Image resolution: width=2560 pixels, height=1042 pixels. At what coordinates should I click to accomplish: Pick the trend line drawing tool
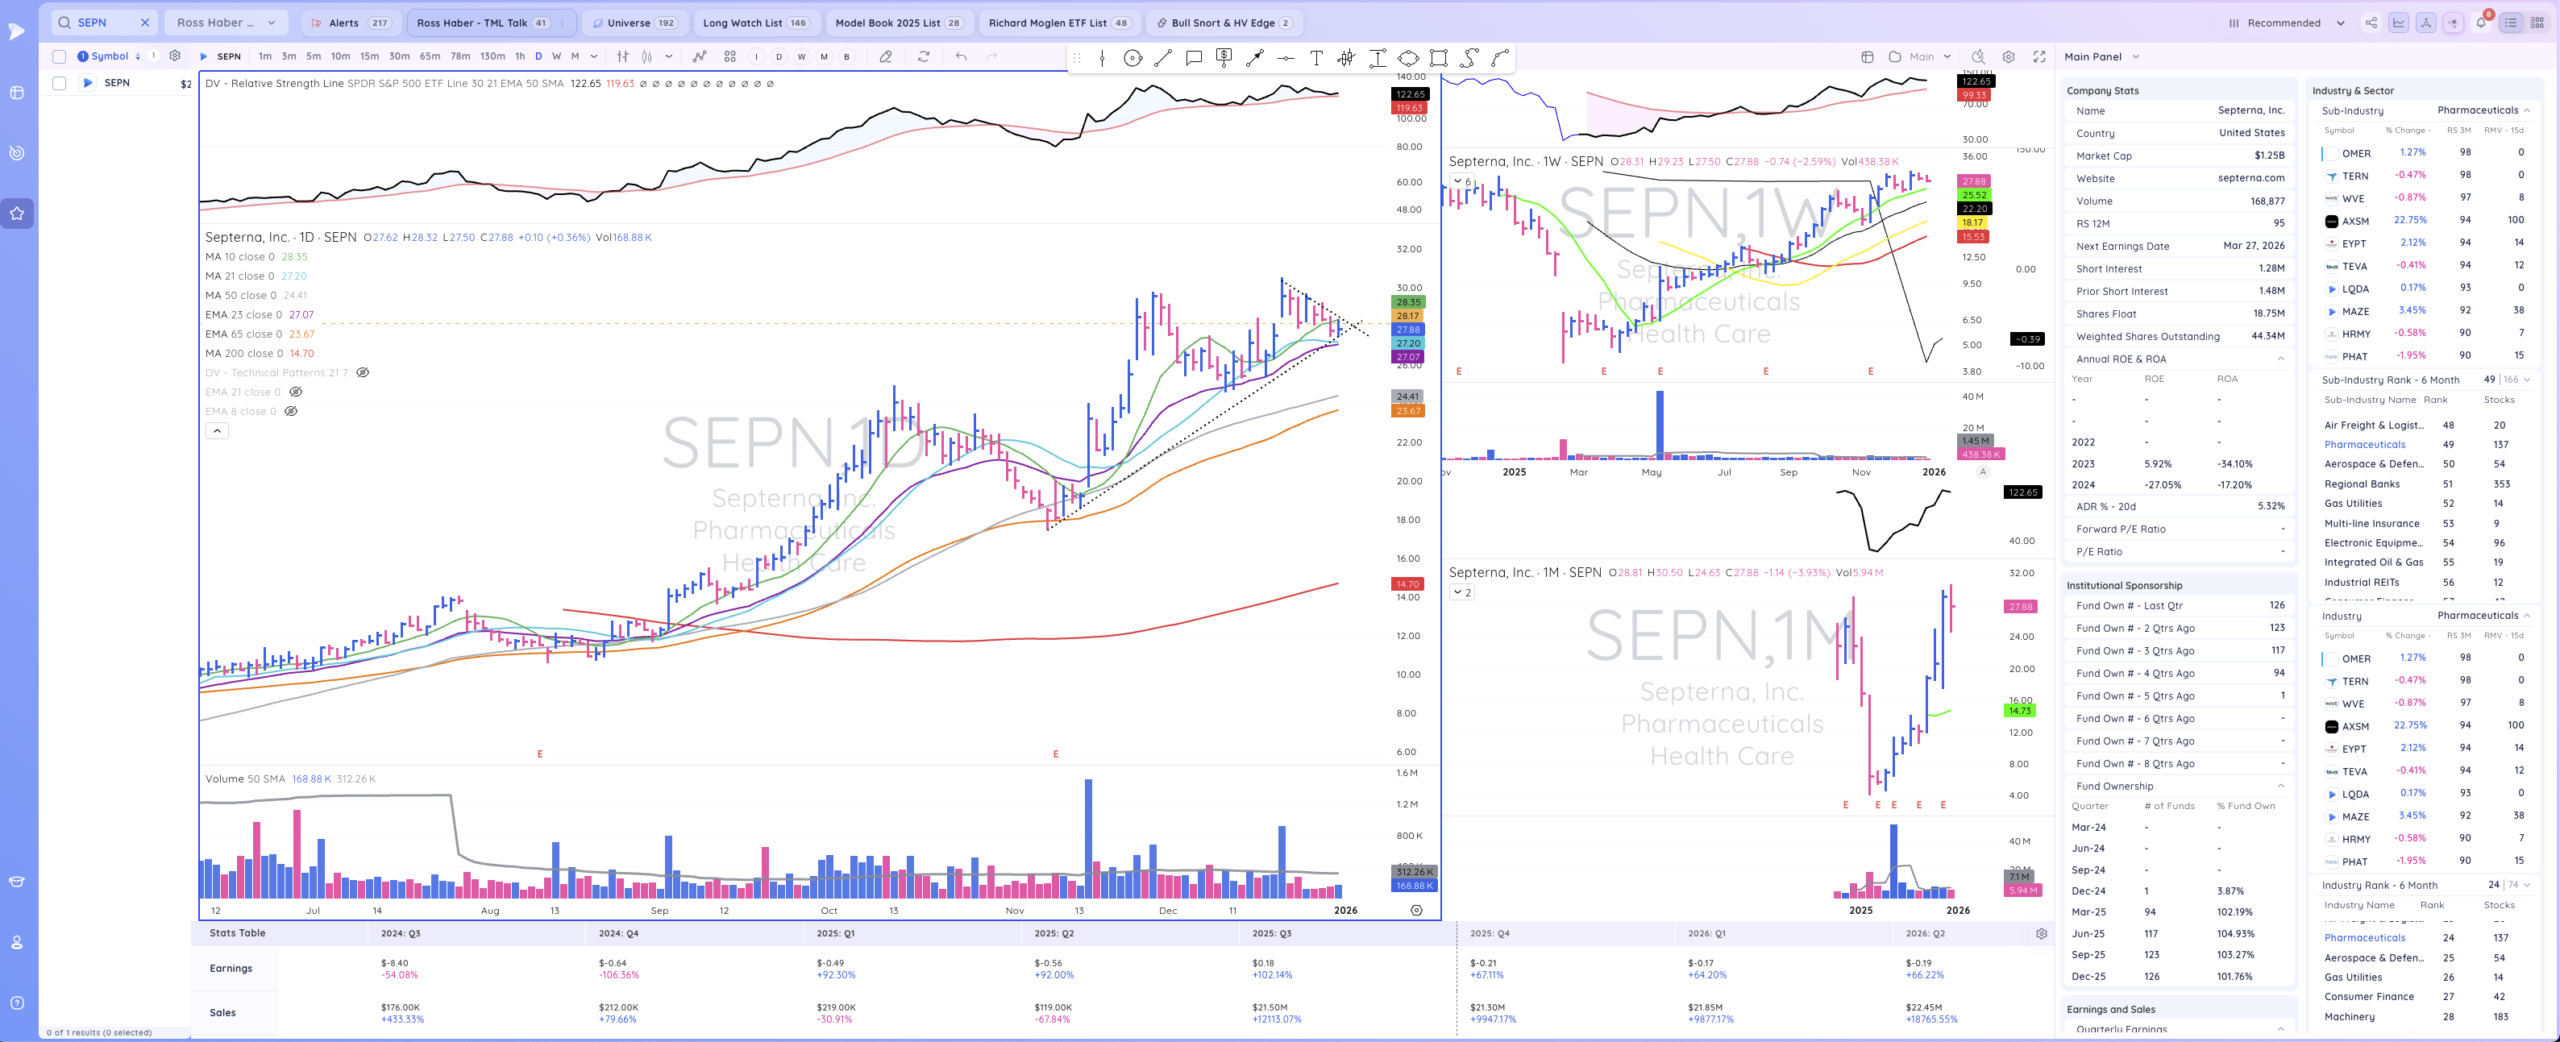[1163, 58]
